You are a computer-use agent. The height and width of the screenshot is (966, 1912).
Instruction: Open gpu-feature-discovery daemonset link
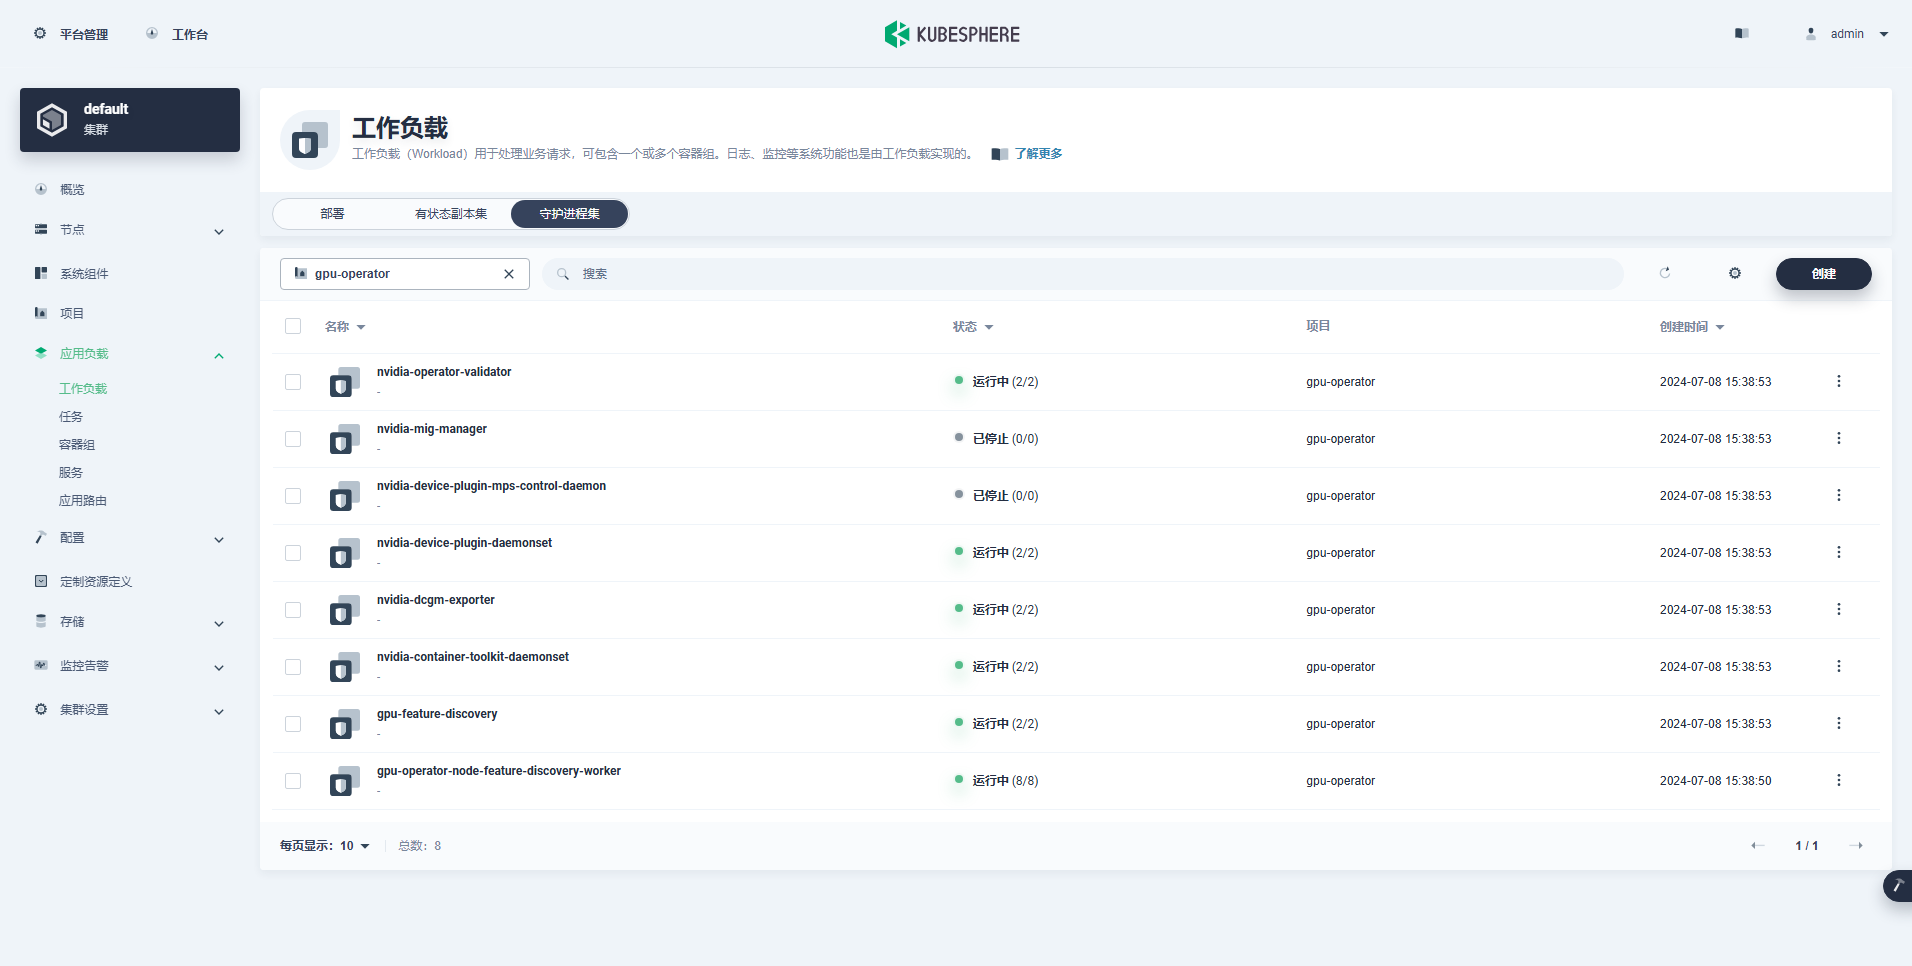tap(437, 714)
